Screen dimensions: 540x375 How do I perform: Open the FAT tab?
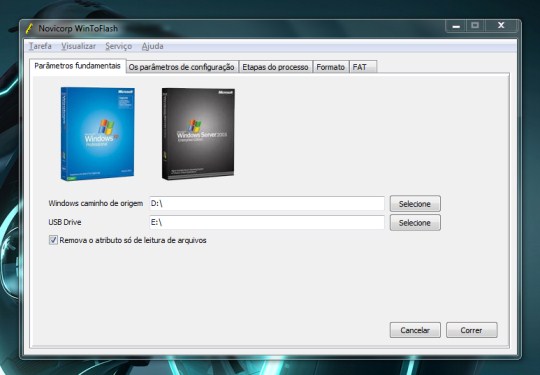pos(363,67)
